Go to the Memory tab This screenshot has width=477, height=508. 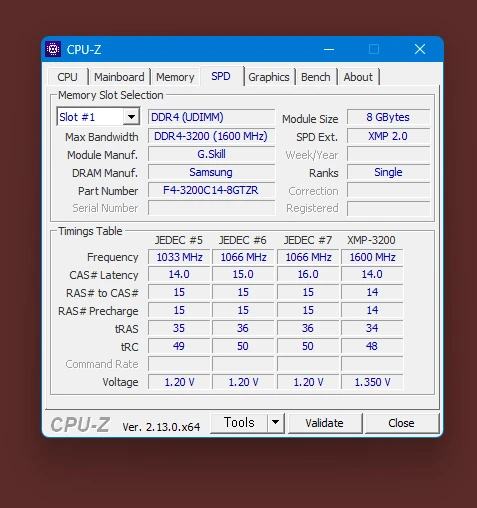(175, 77)
